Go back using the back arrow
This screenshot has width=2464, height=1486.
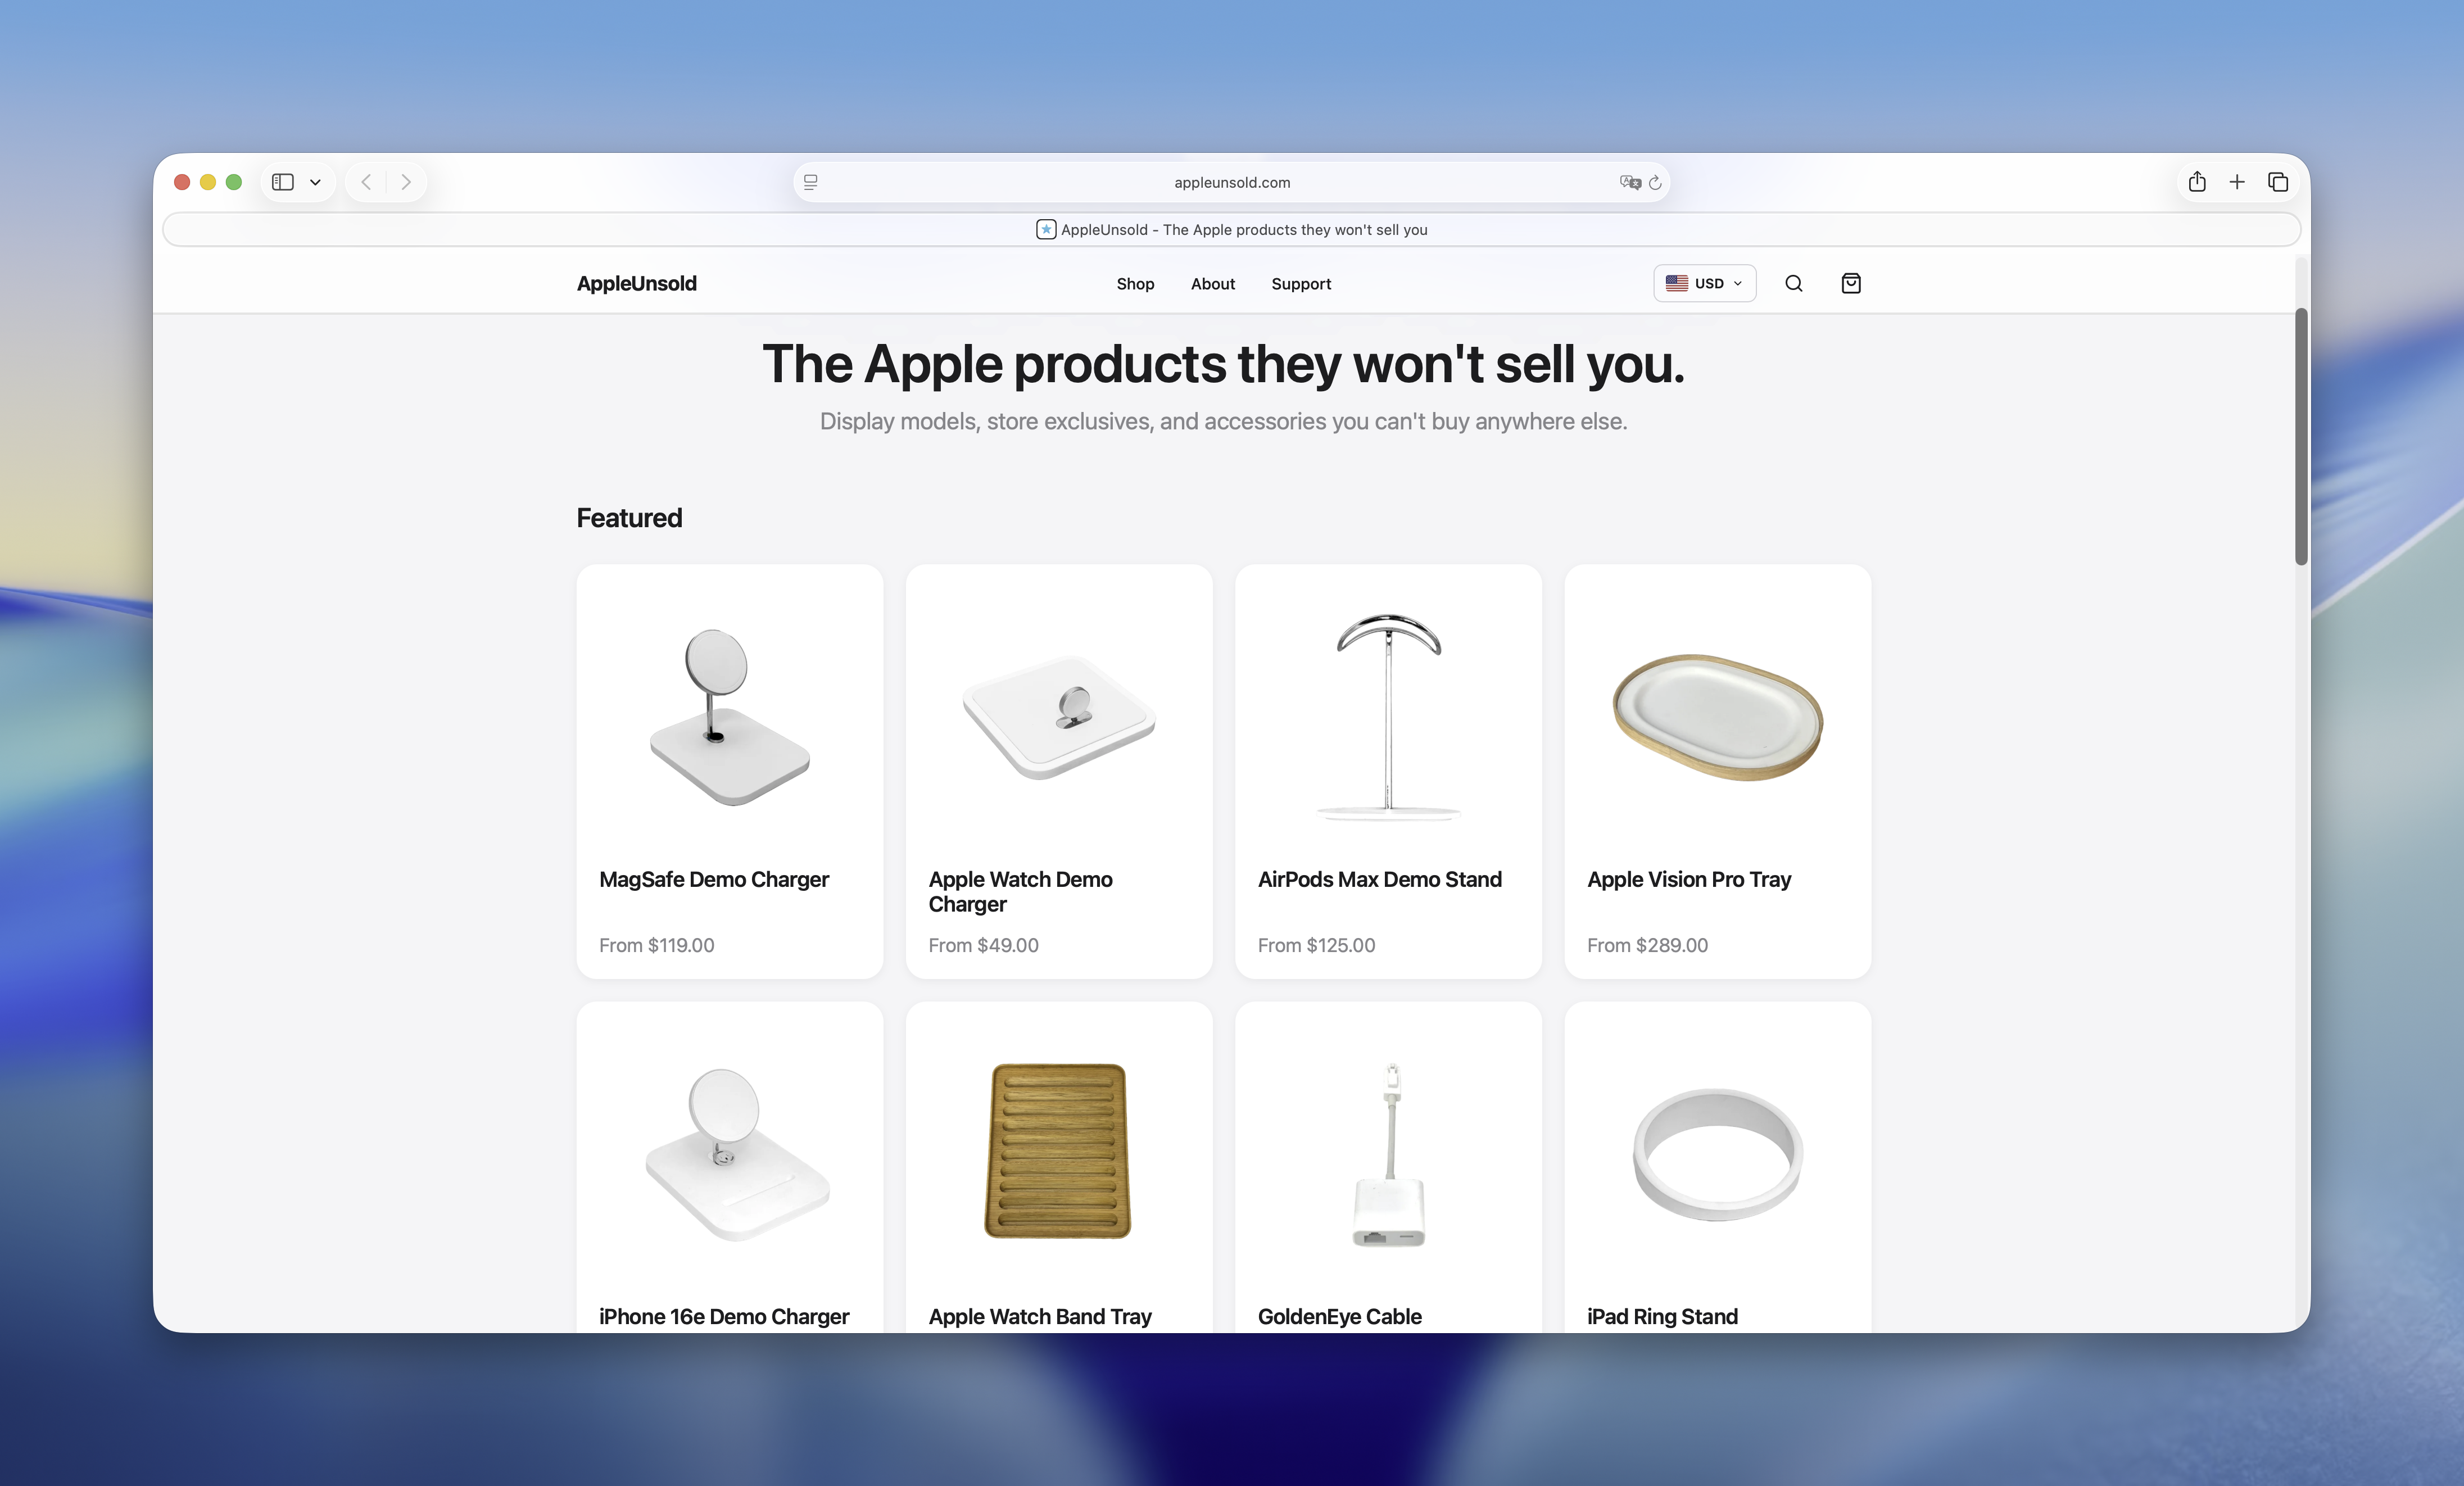tap(366, 182)
